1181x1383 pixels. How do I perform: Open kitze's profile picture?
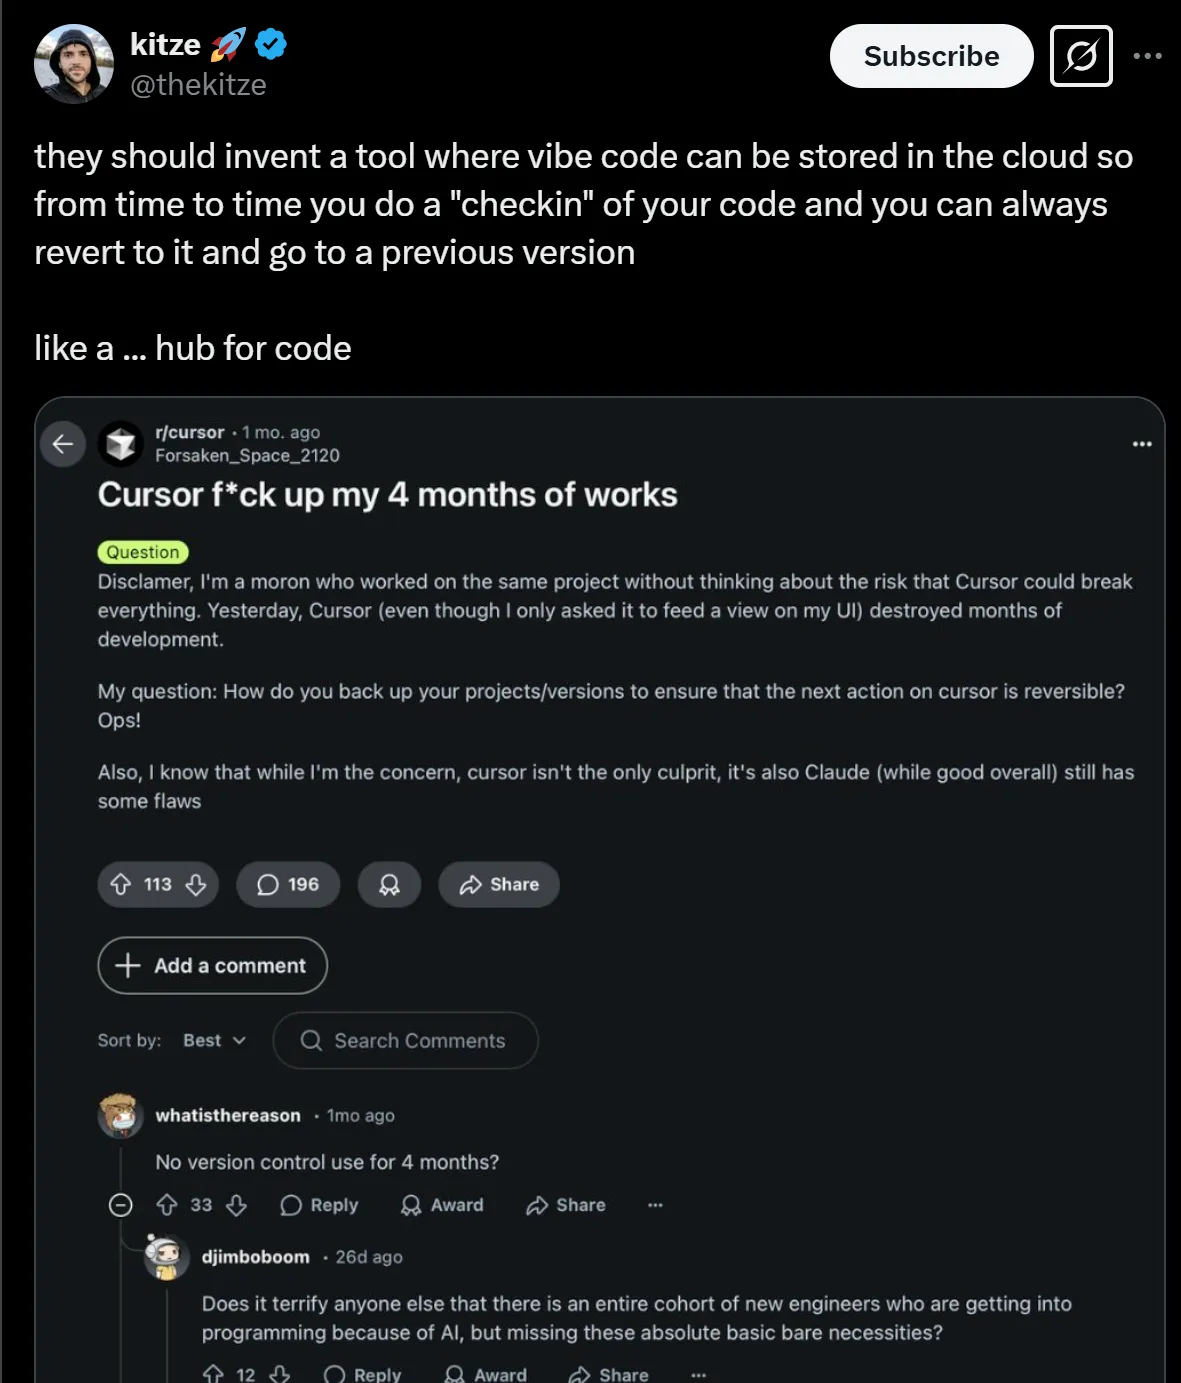74,64
